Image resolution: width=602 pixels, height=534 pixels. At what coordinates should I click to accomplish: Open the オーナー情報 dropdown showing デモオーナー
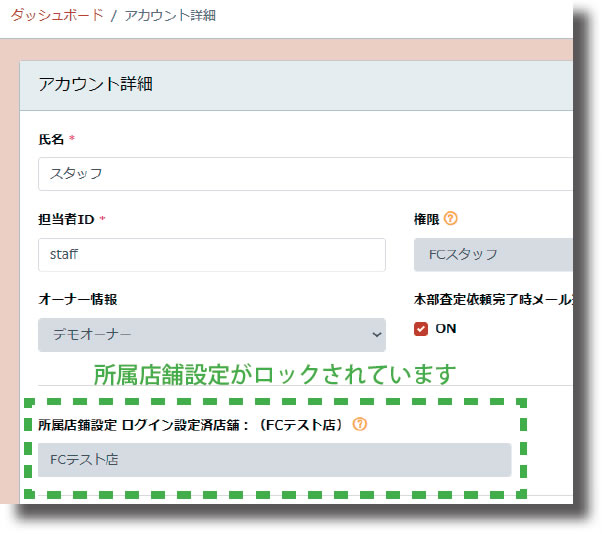click(x=211, y=335)
